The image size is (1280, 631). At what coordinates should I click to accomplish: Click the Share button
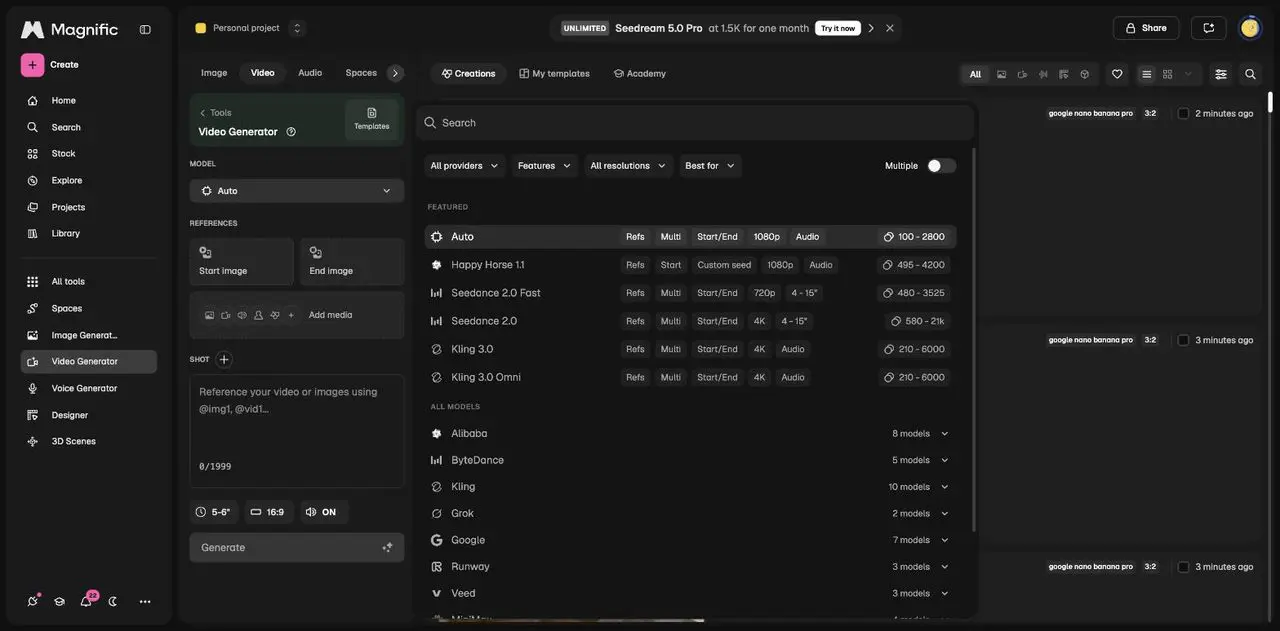click(x=1146, y=28)
